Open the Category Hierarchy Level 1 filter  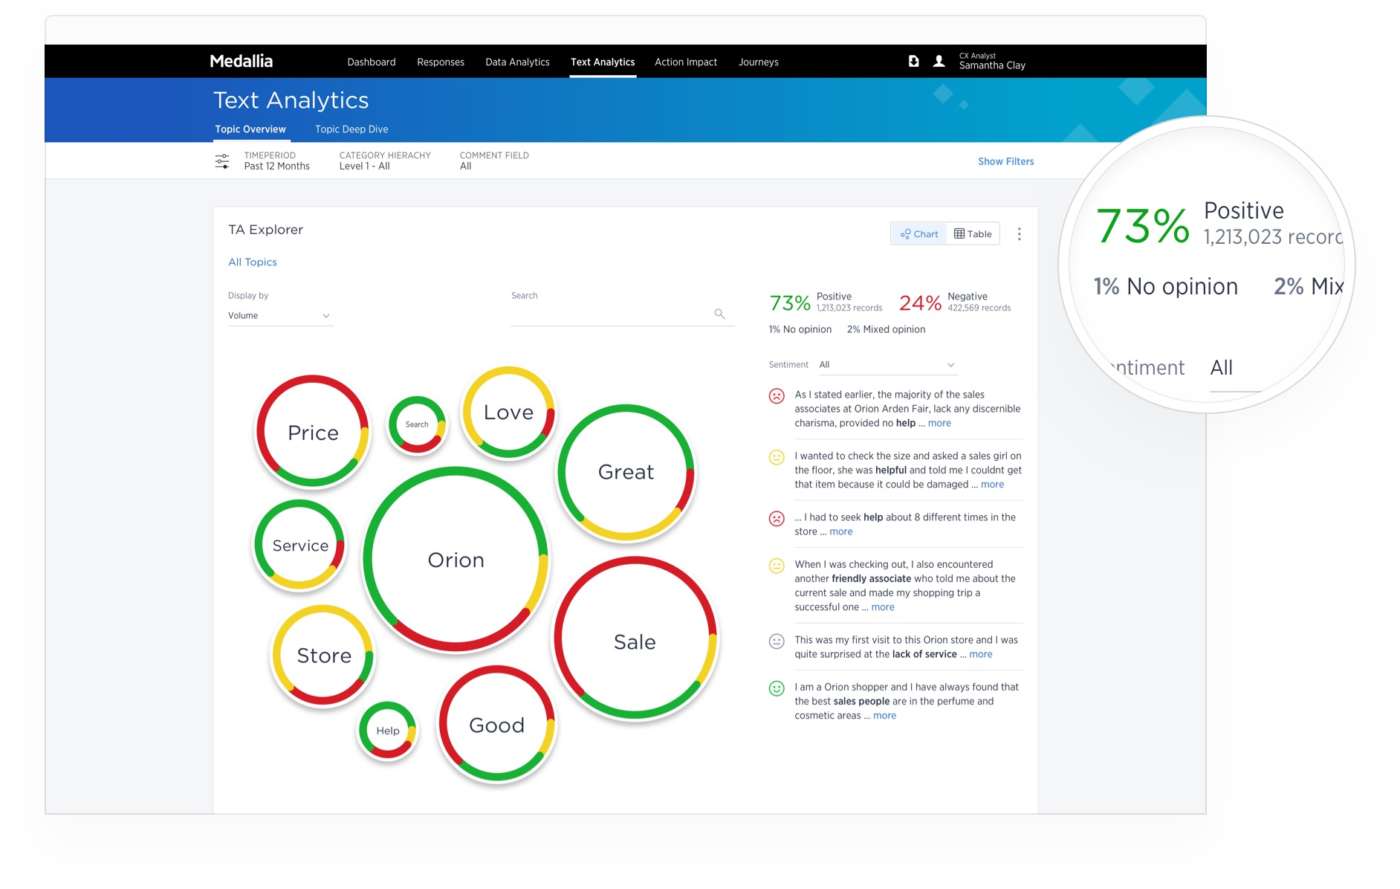pos(385,161)
